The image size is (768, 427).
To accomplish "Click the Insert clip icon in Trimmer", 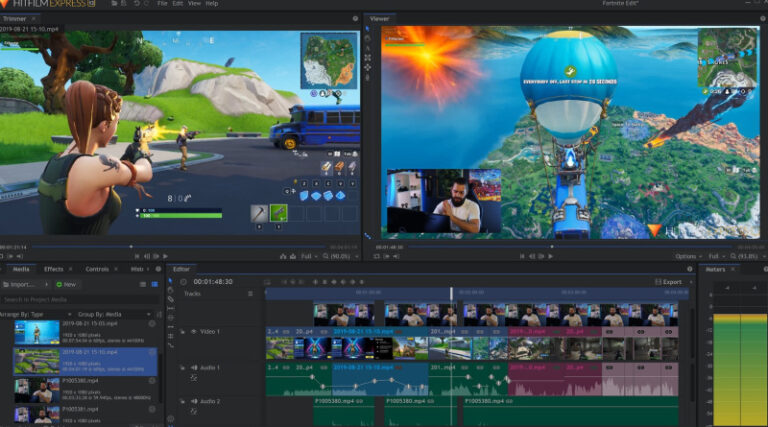I will (x=283, y=256).
